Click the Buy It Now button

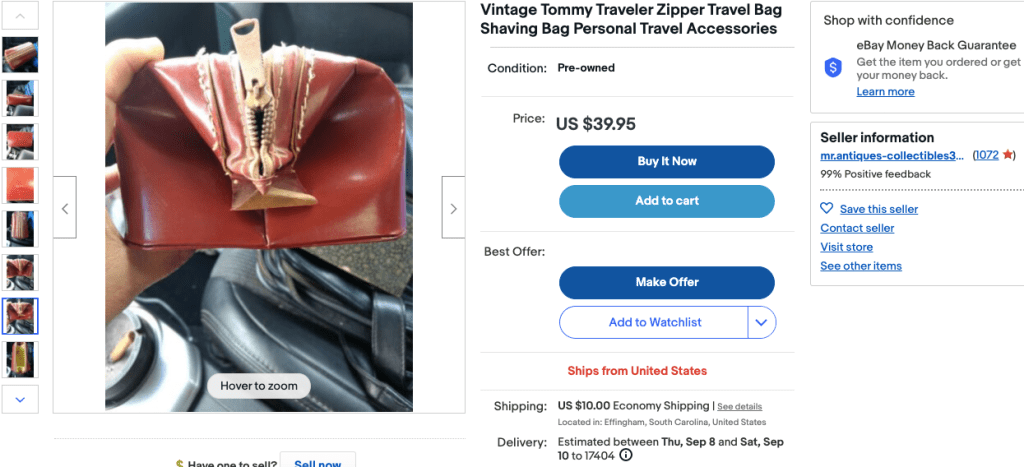(x=667, y=161)
